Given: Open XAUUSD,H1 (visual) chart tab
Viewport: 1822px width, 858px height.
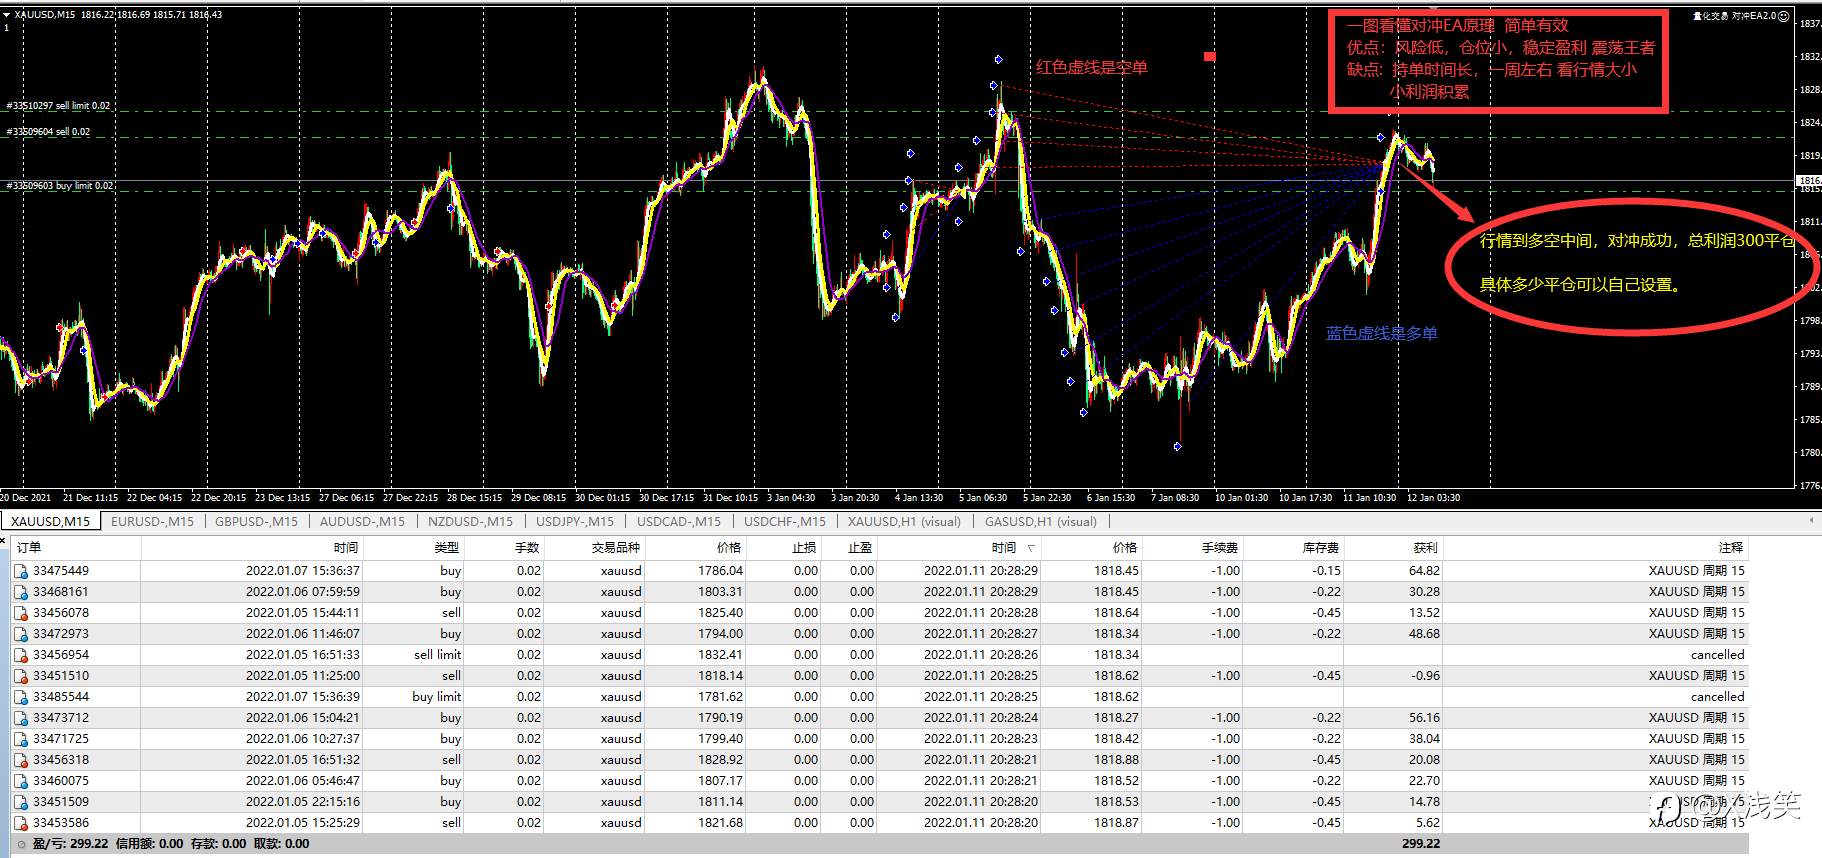Looking at the screenshot, I should (x=904, y=521).
